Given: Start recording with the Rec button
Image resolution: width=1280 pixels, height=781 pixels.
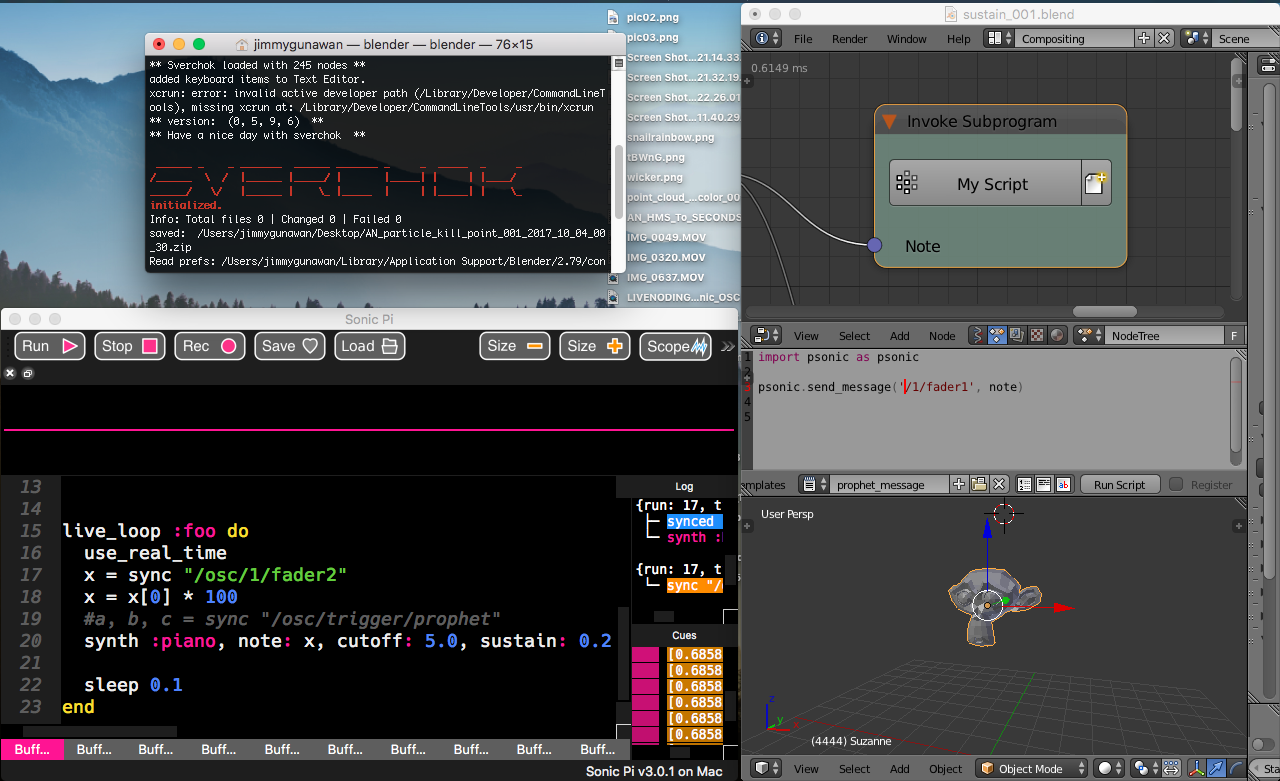Looking at the screenshot, I should tap(210, 346).
